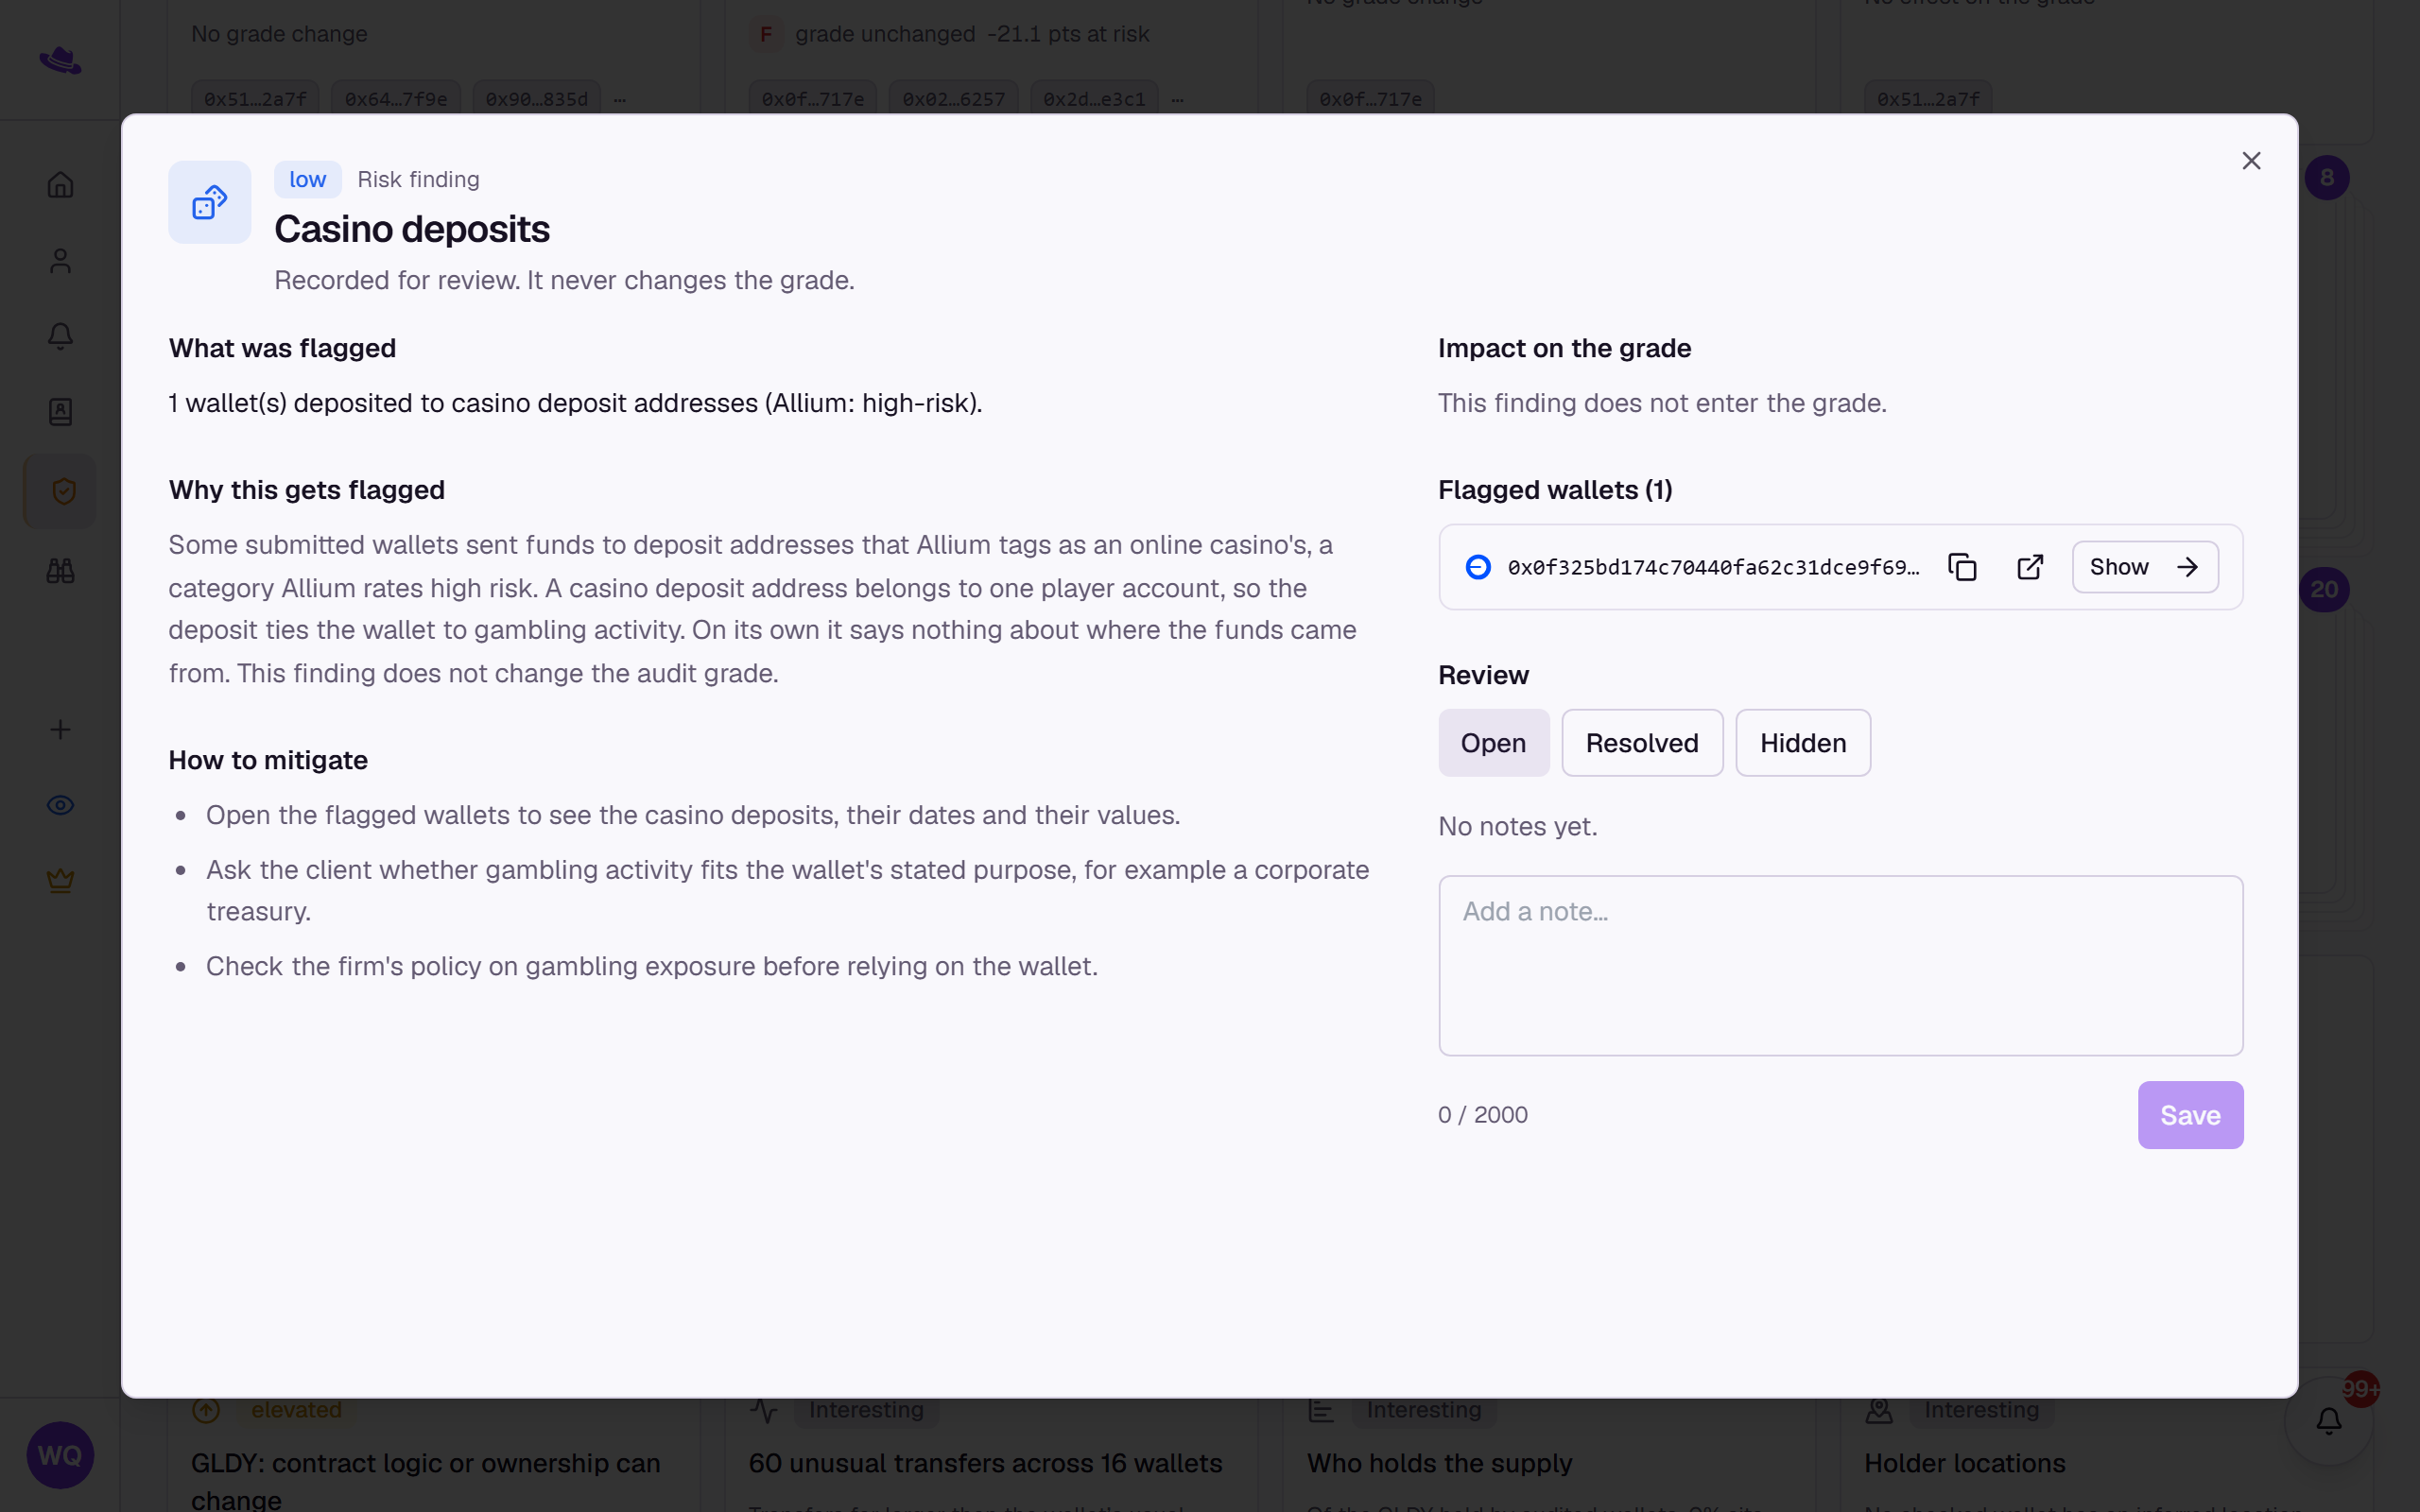Select the wallet address 0x0f325bd174c70440fa62c31dce9f69…
Viewport: 2420px width, 1512px height.
1713,567
